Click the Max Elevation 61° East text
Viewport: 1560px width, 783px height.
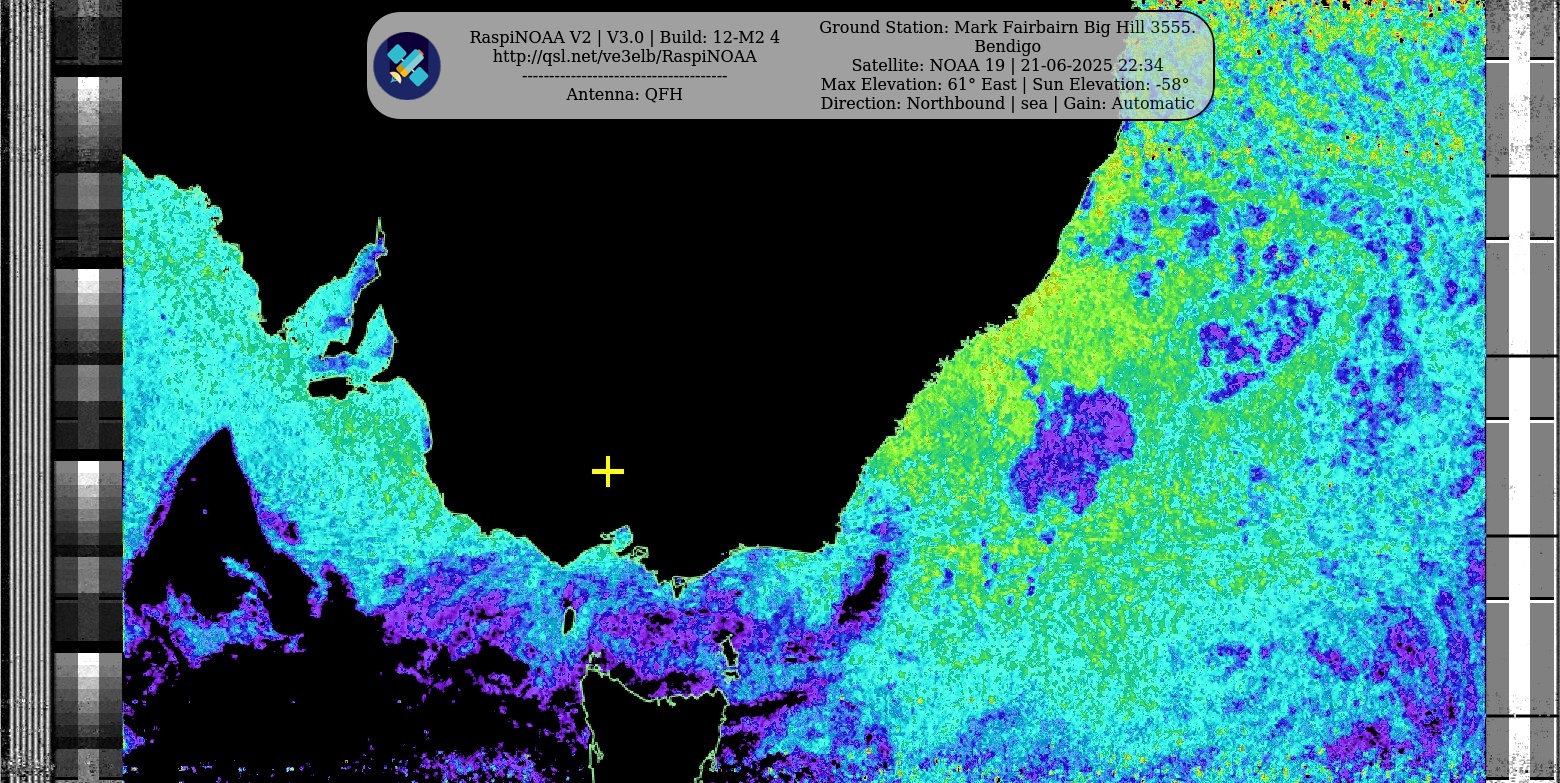click(917, 84)
